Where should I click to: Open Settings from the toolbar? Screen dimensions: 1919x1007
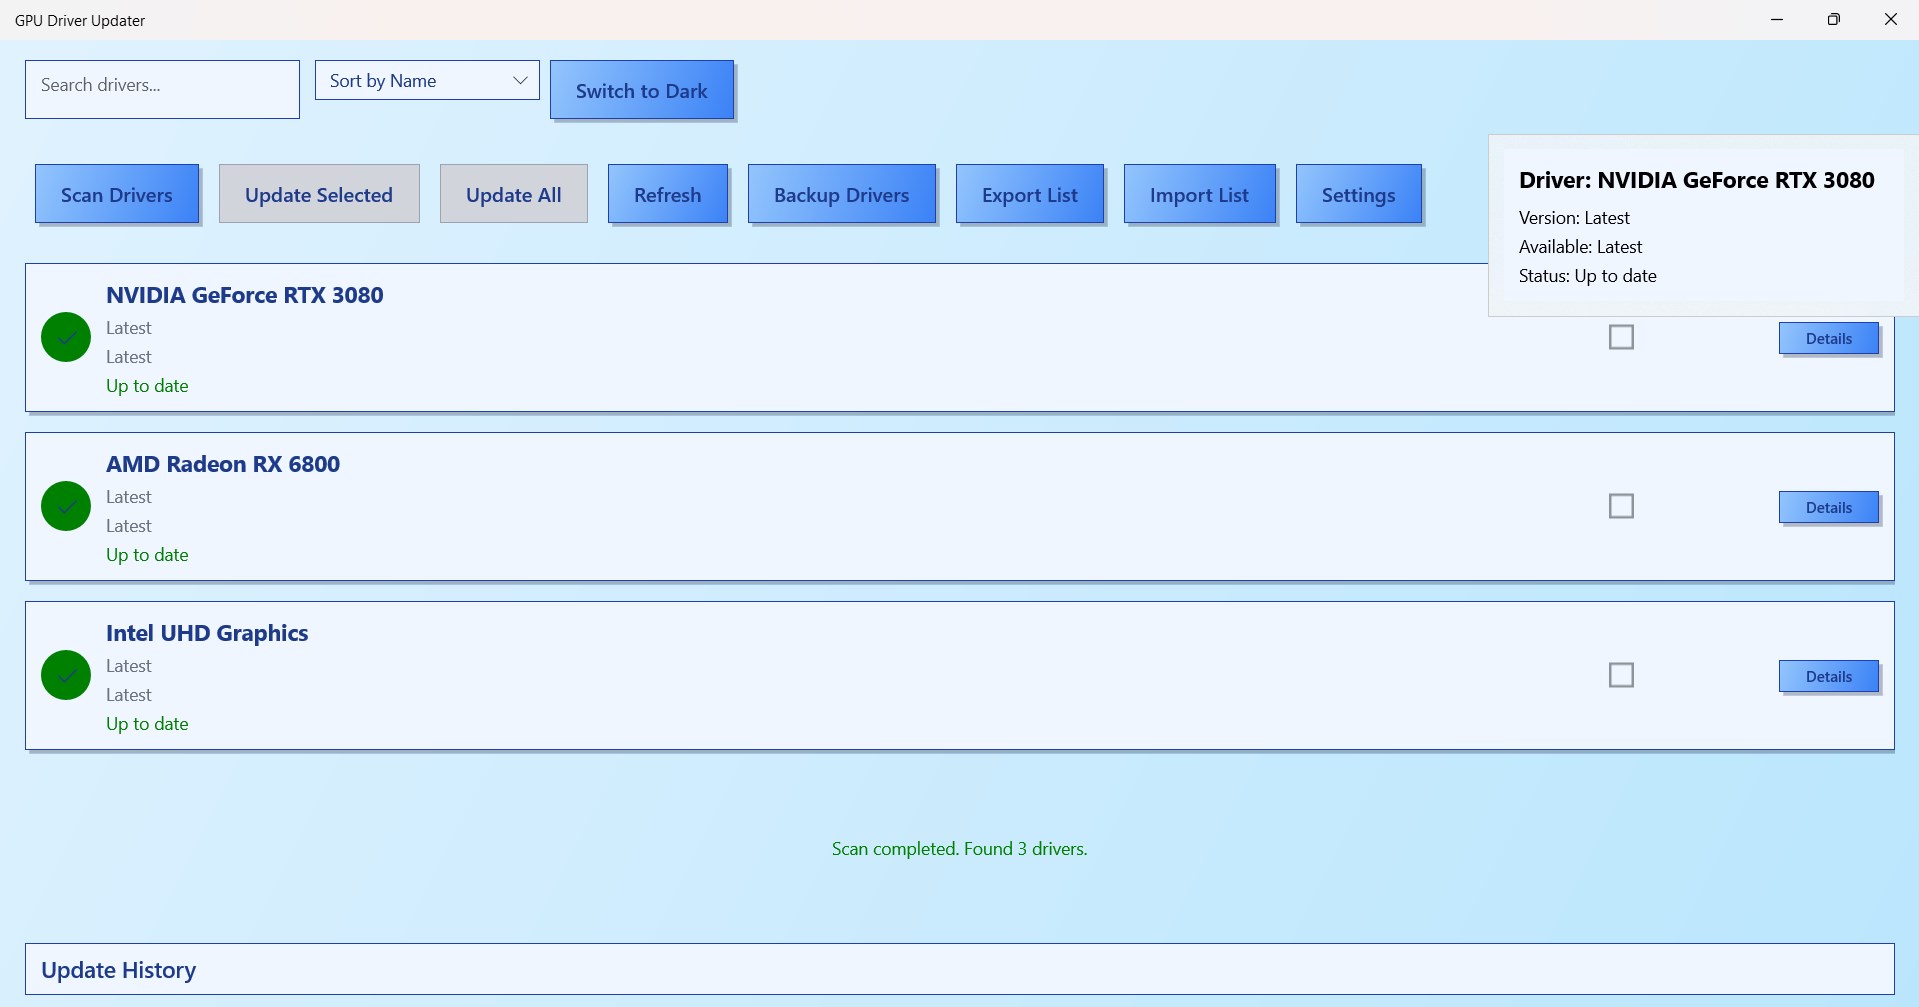(x=1359, y=194)
